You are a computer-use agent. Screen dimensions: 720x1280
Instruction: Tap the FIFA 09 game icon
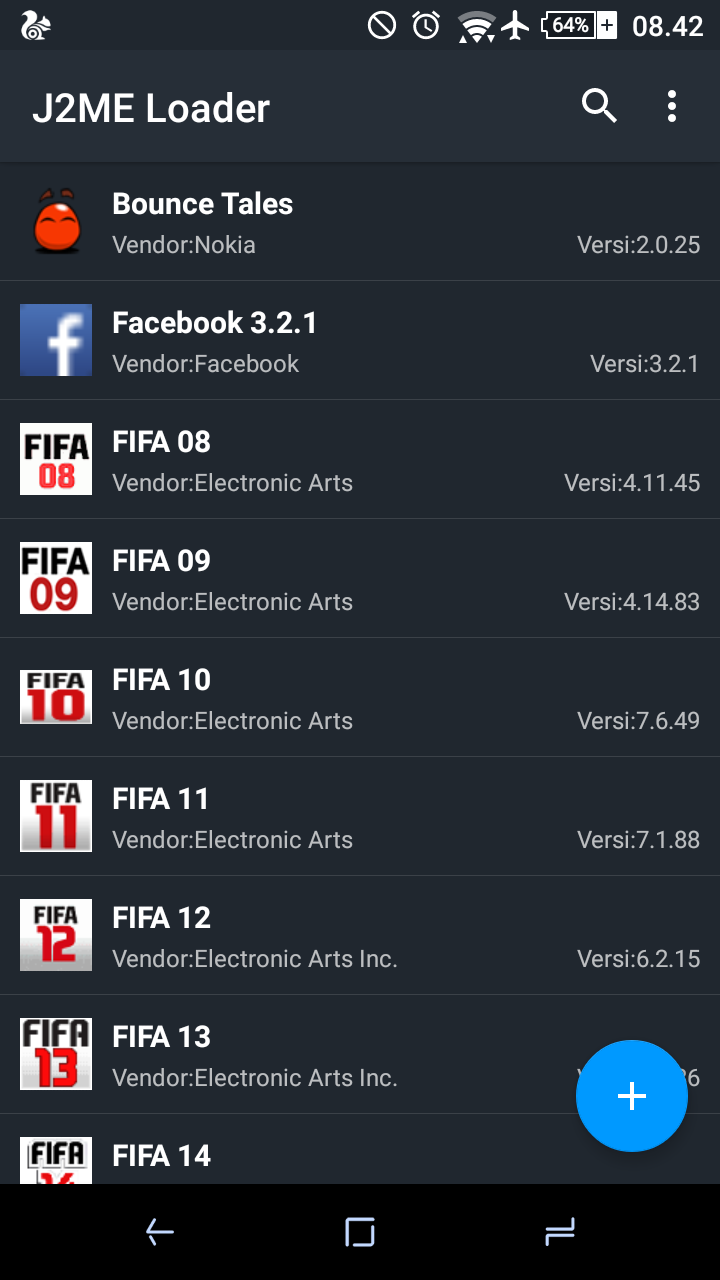click(x=56, y=578)
